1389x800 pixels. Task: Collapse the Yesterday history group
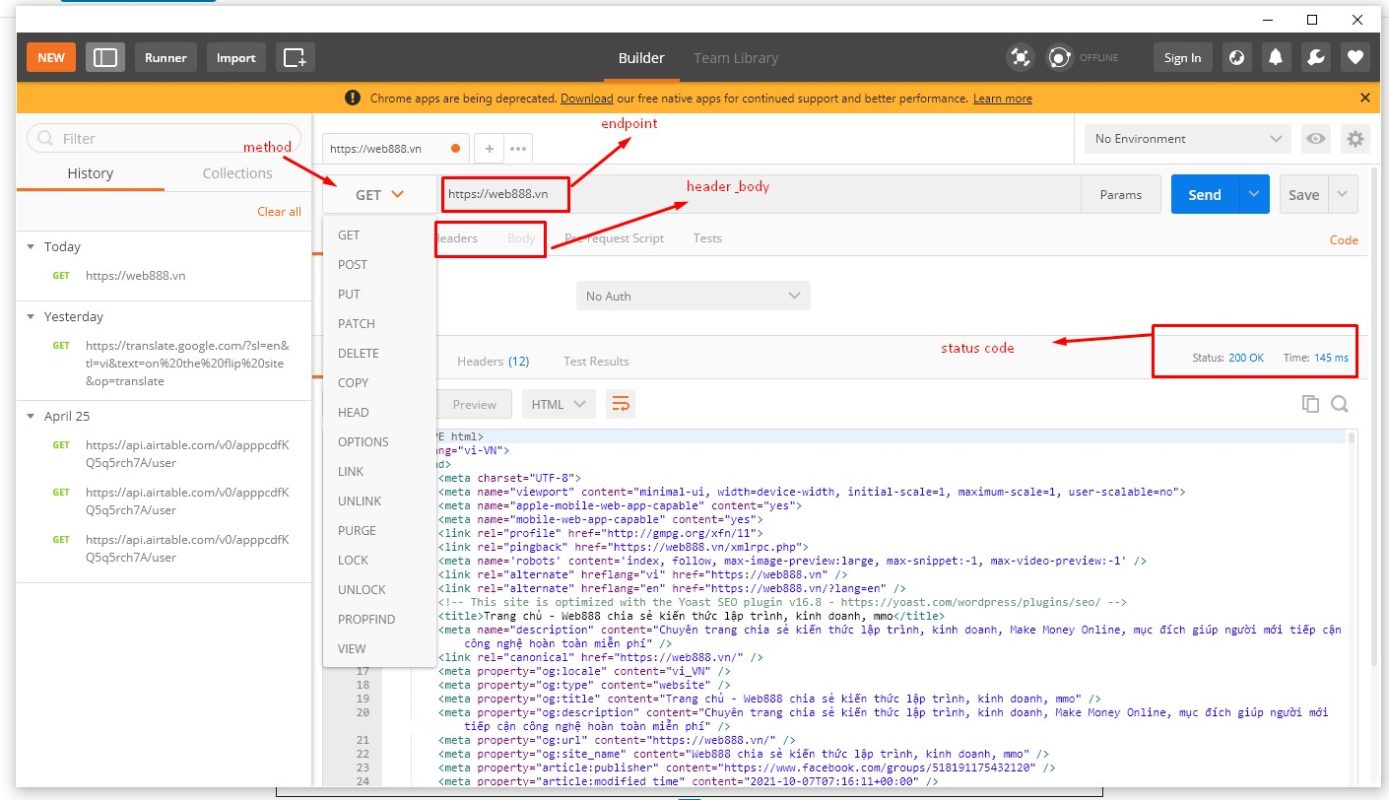[x=30, y=317]
